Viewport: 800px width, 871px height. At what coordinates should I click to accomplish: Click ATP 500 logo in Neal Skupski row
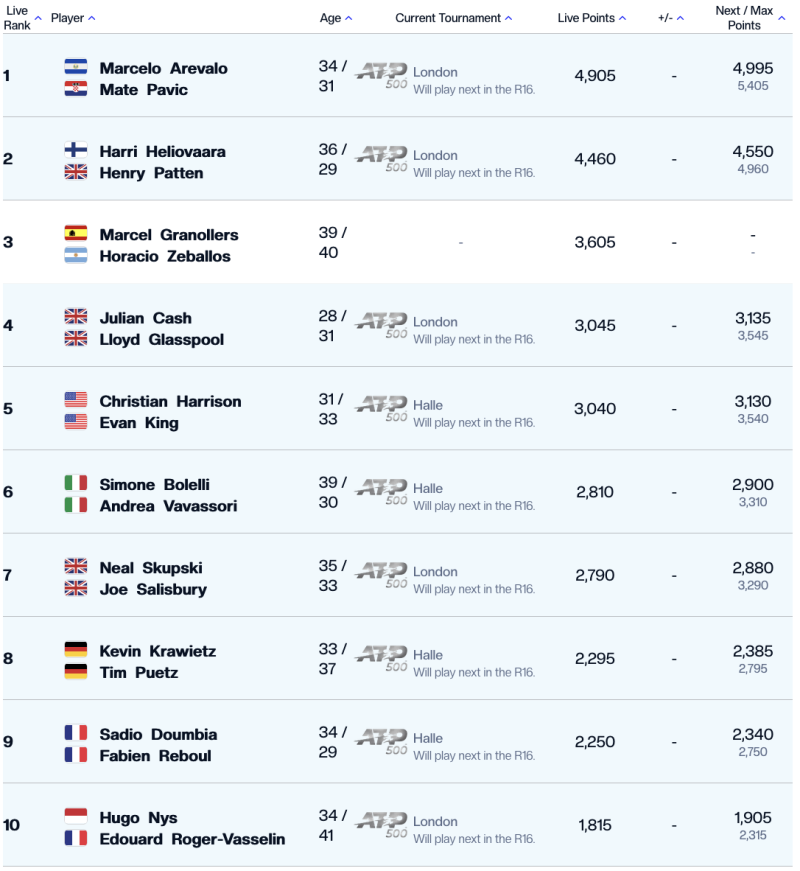pyautogui.click(x=382, y=575)
